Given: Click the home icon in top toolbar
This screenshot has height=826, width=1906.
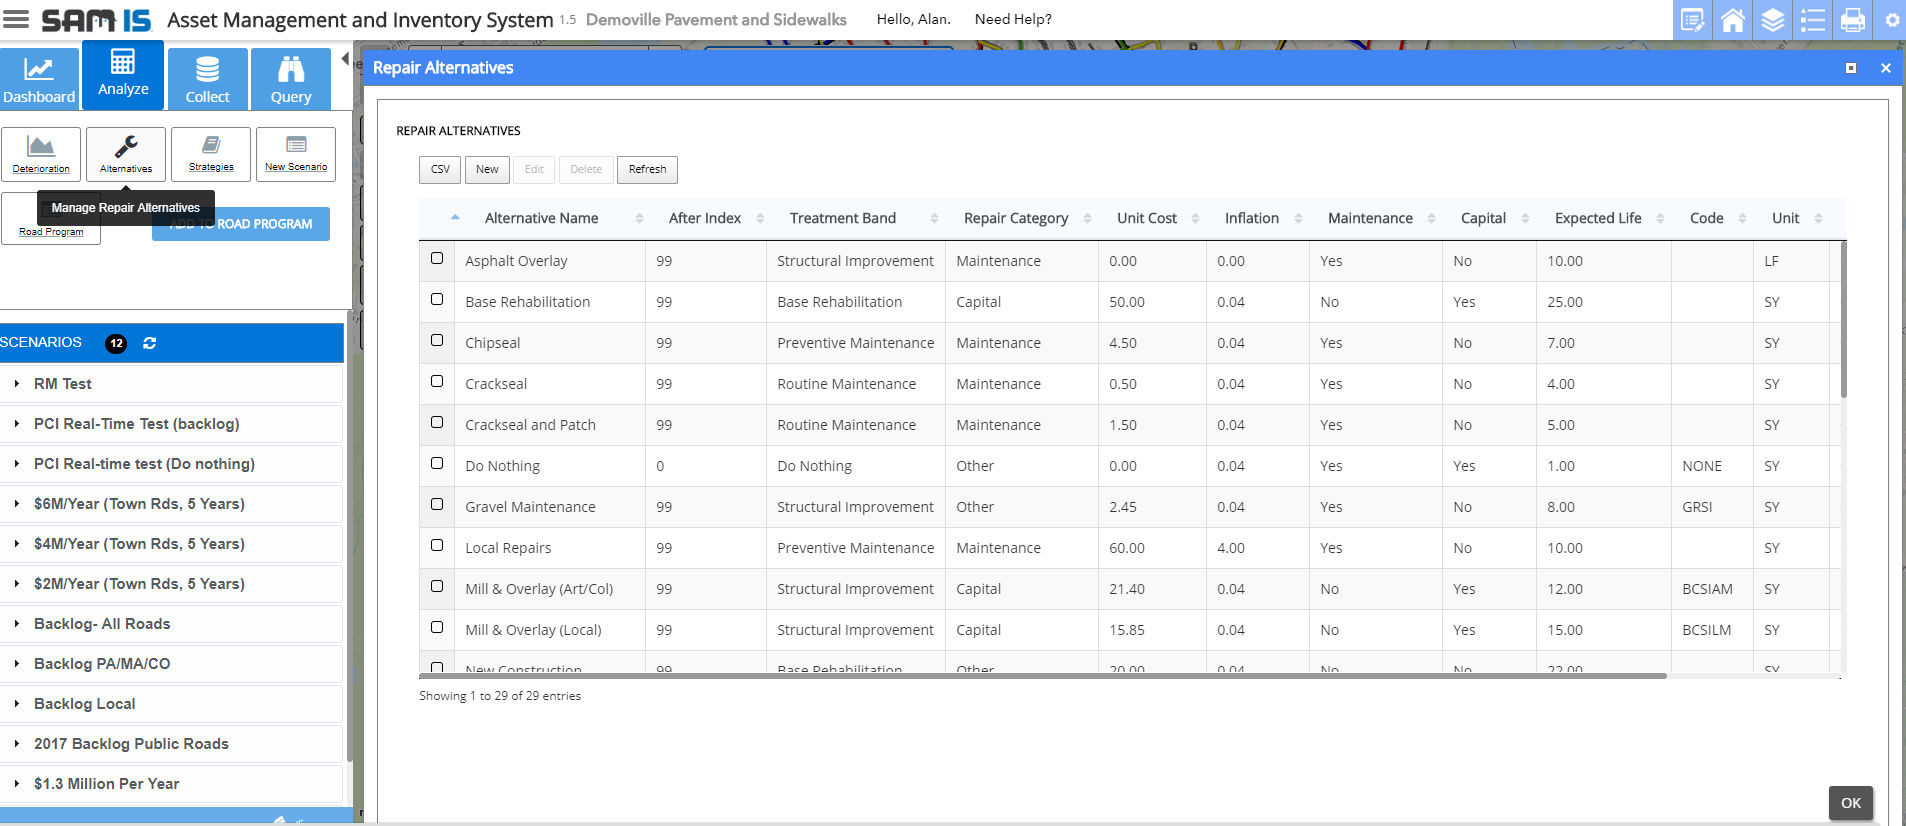Looking at the screenshot, I should coord(1732,20).
